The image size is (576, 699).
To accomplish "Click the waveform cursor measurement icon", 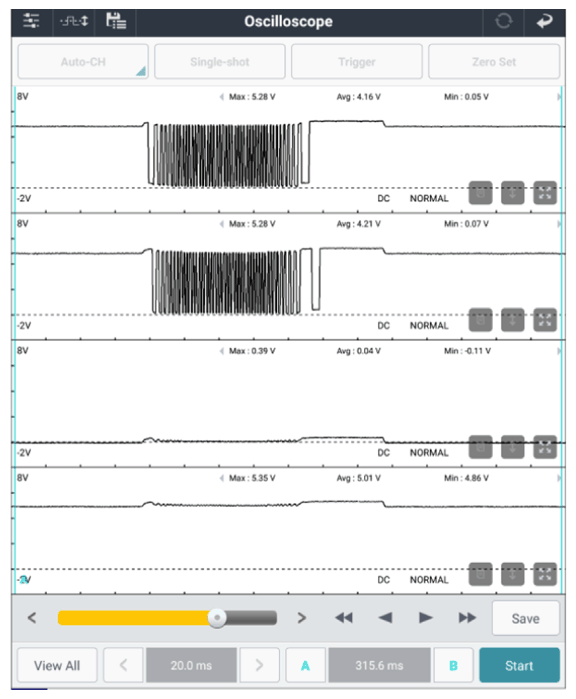I will pyautogui.click(x=74, y=21).
